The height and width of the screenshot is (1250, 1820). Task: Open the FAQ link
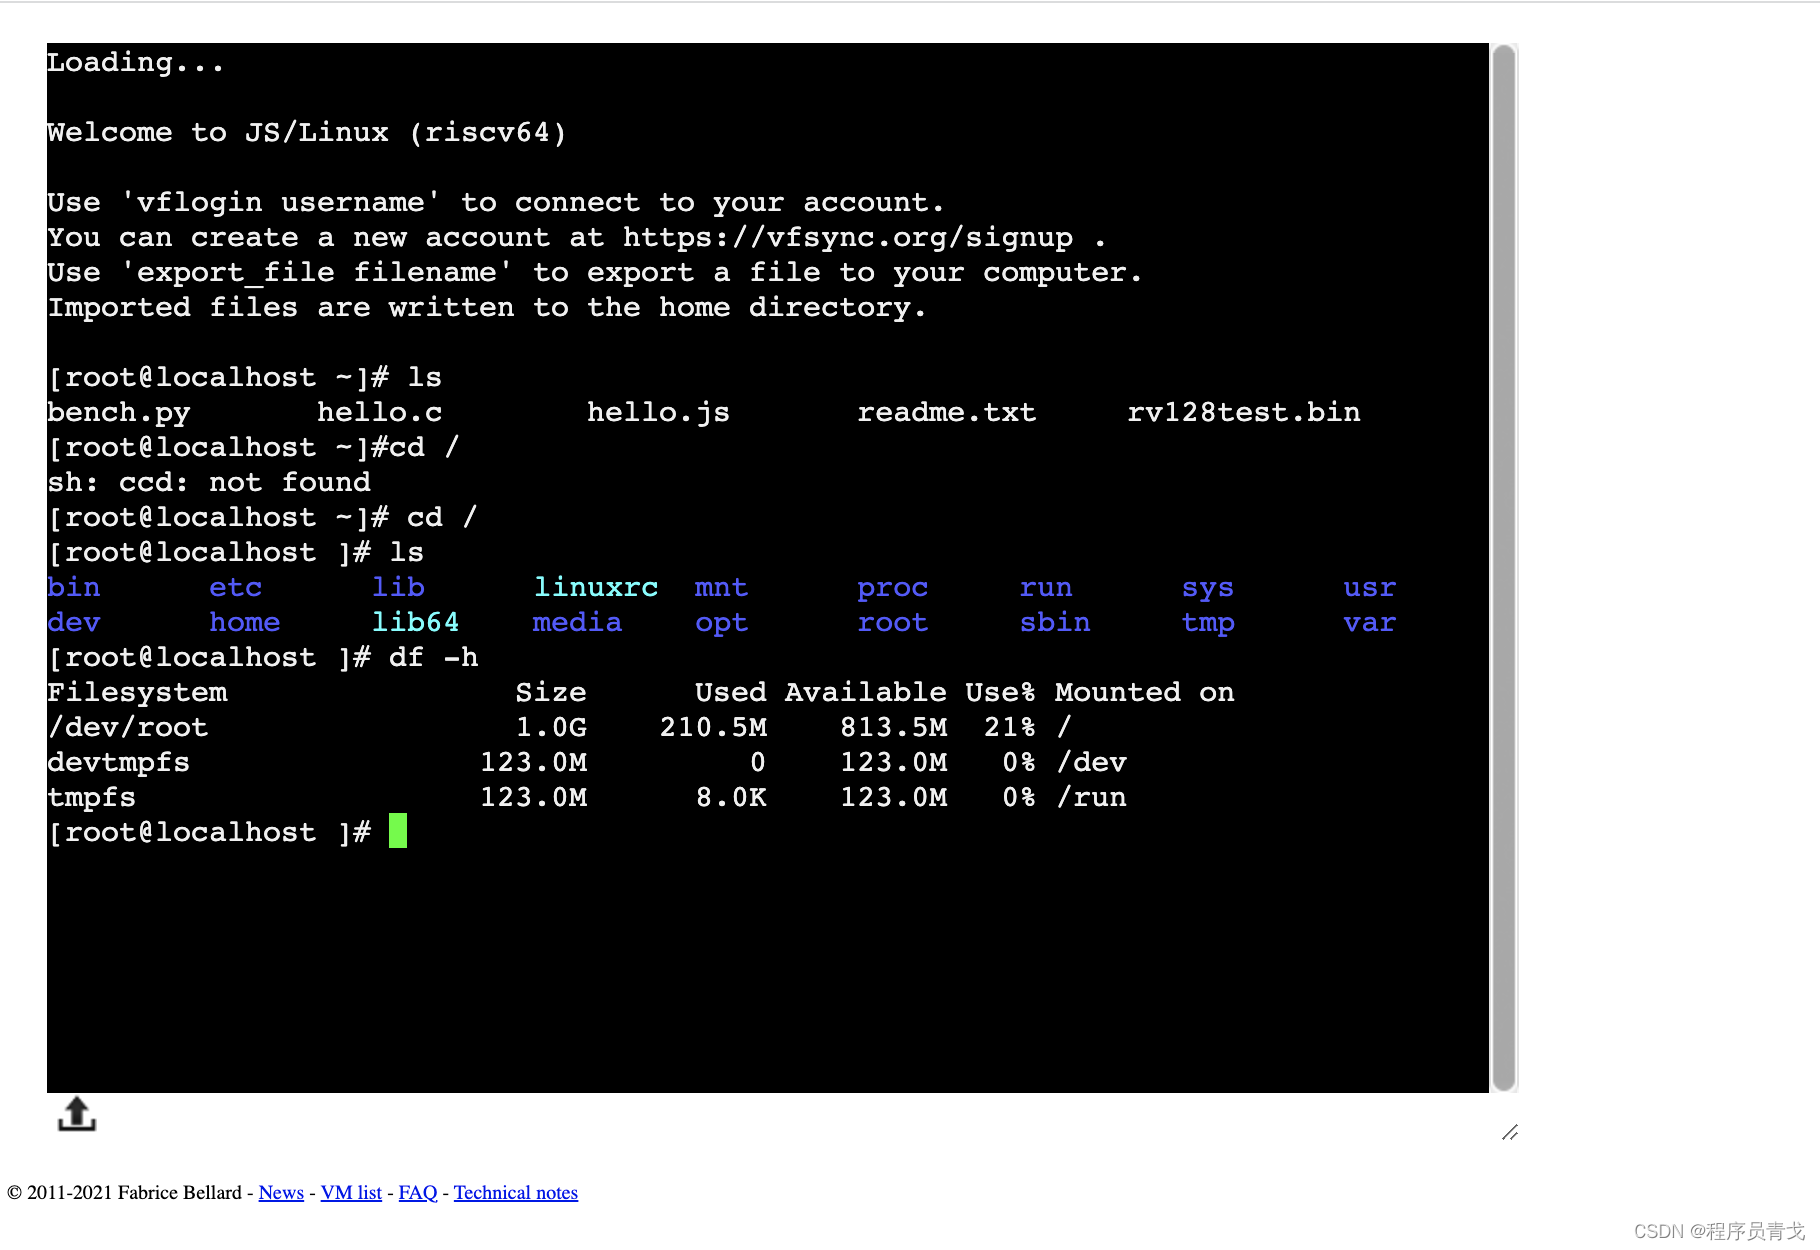tap(418, 1192)
